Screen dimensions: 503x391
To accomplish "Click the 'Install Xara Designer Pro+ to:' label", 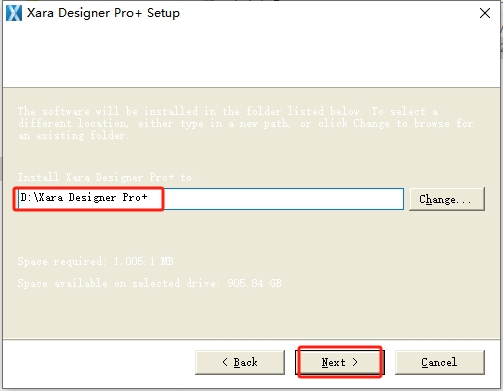I will coord(107,177).
